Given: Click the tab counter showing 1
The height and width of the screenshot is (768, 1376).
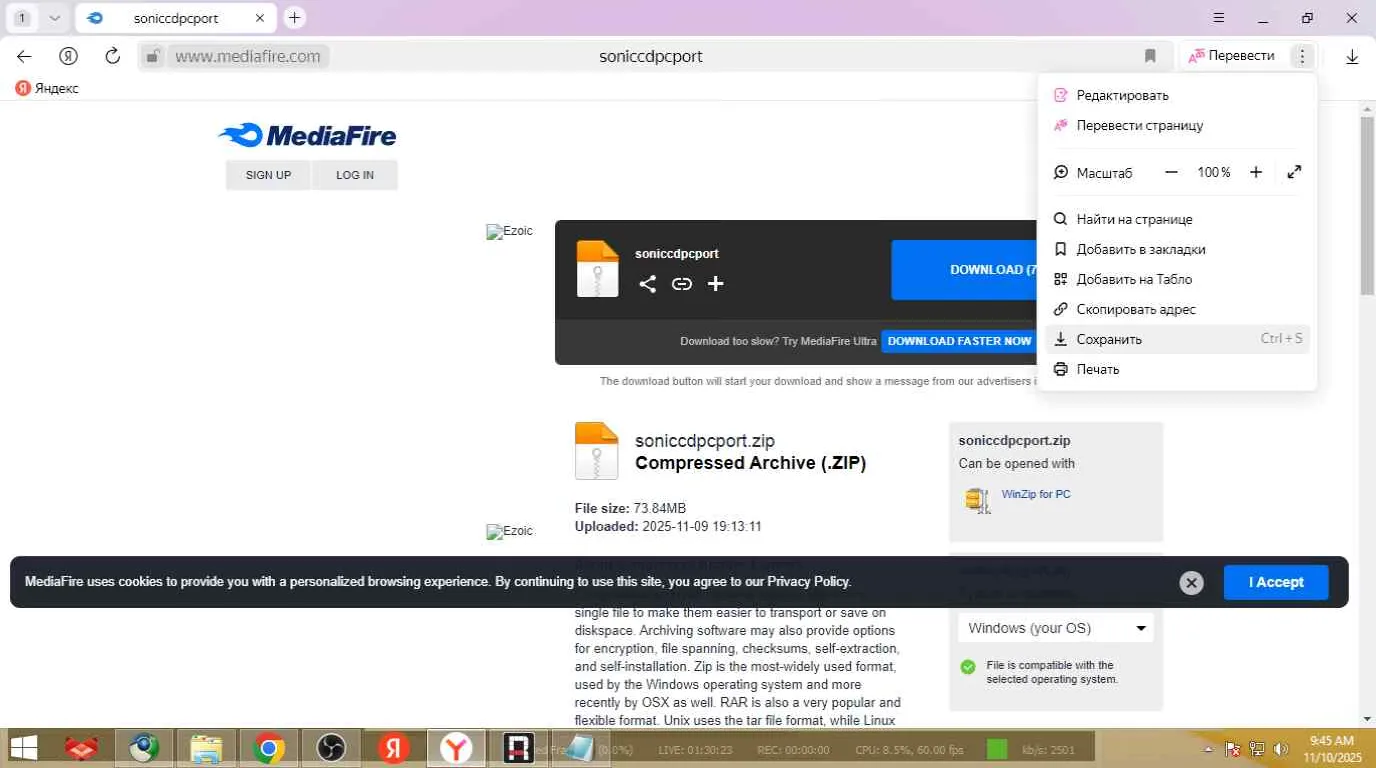Looking at the screenshot, I should 22,18.
